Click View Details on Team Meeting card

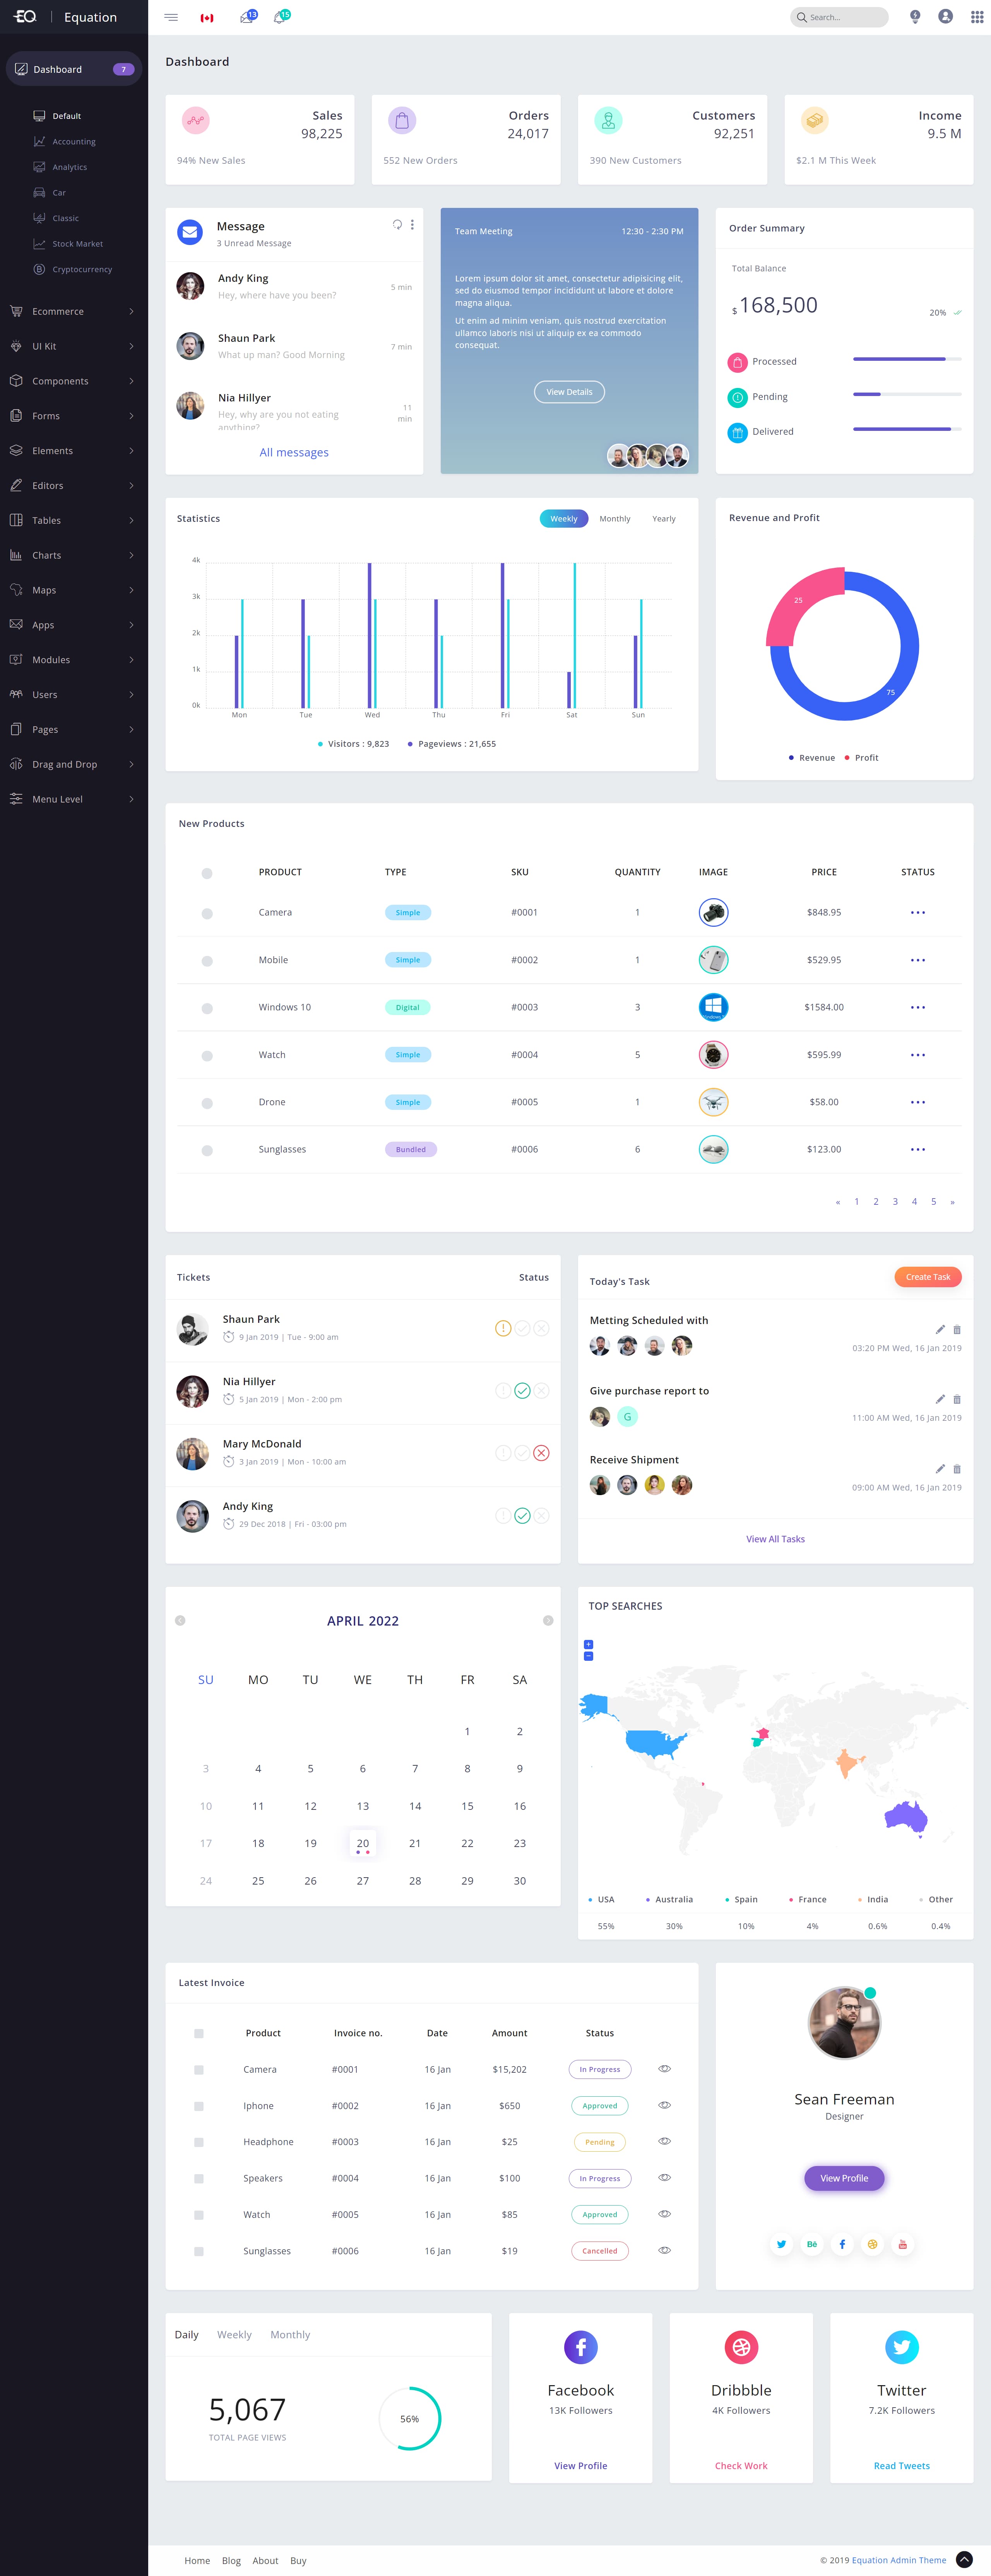(569, 392)
